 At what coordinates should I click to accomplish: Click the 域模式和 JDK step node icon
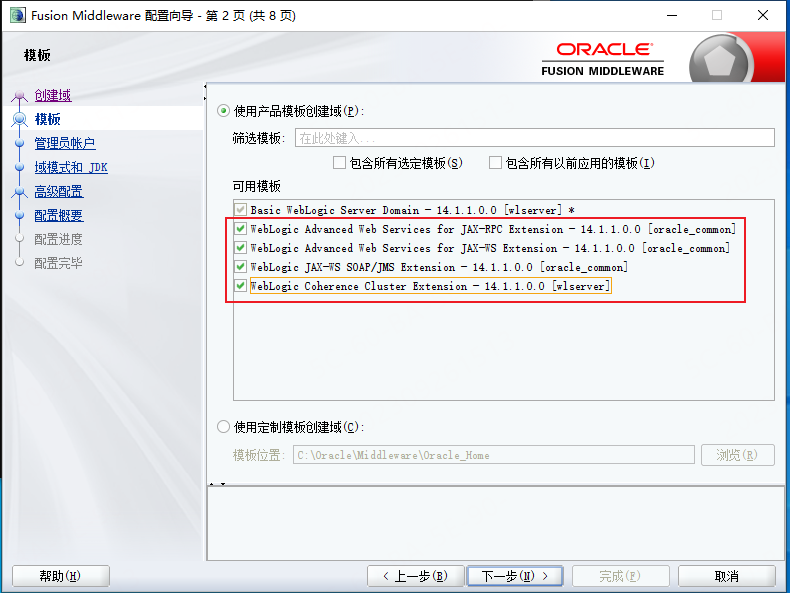point(20,167)
